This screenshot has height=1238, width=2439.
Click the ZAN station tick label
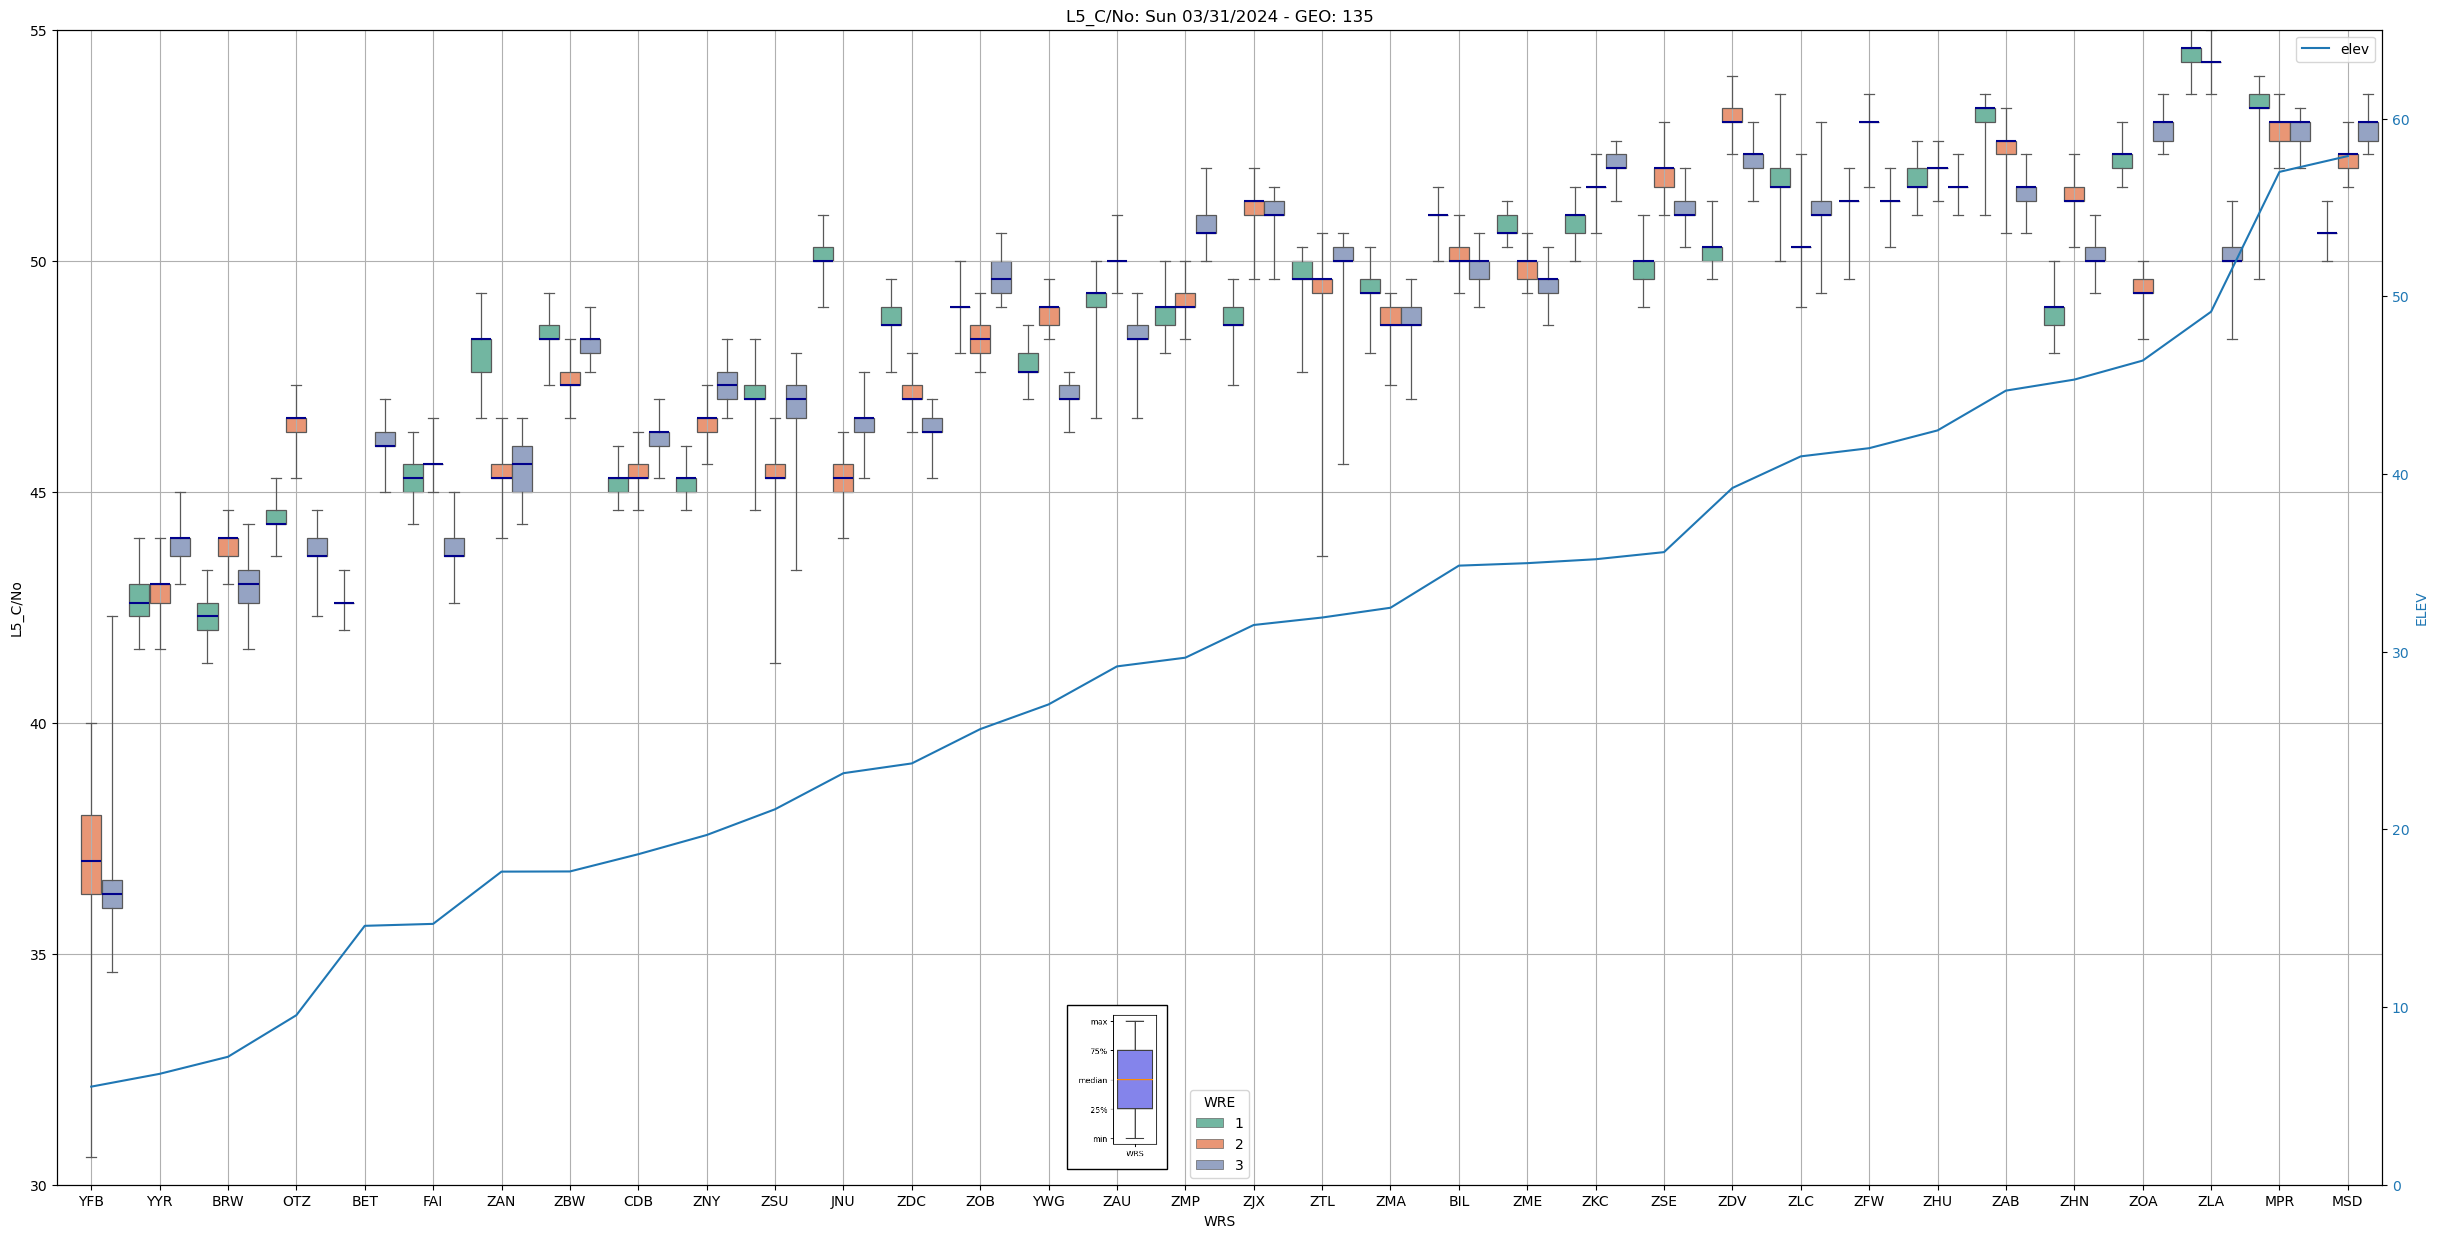tap(501, 1201)
